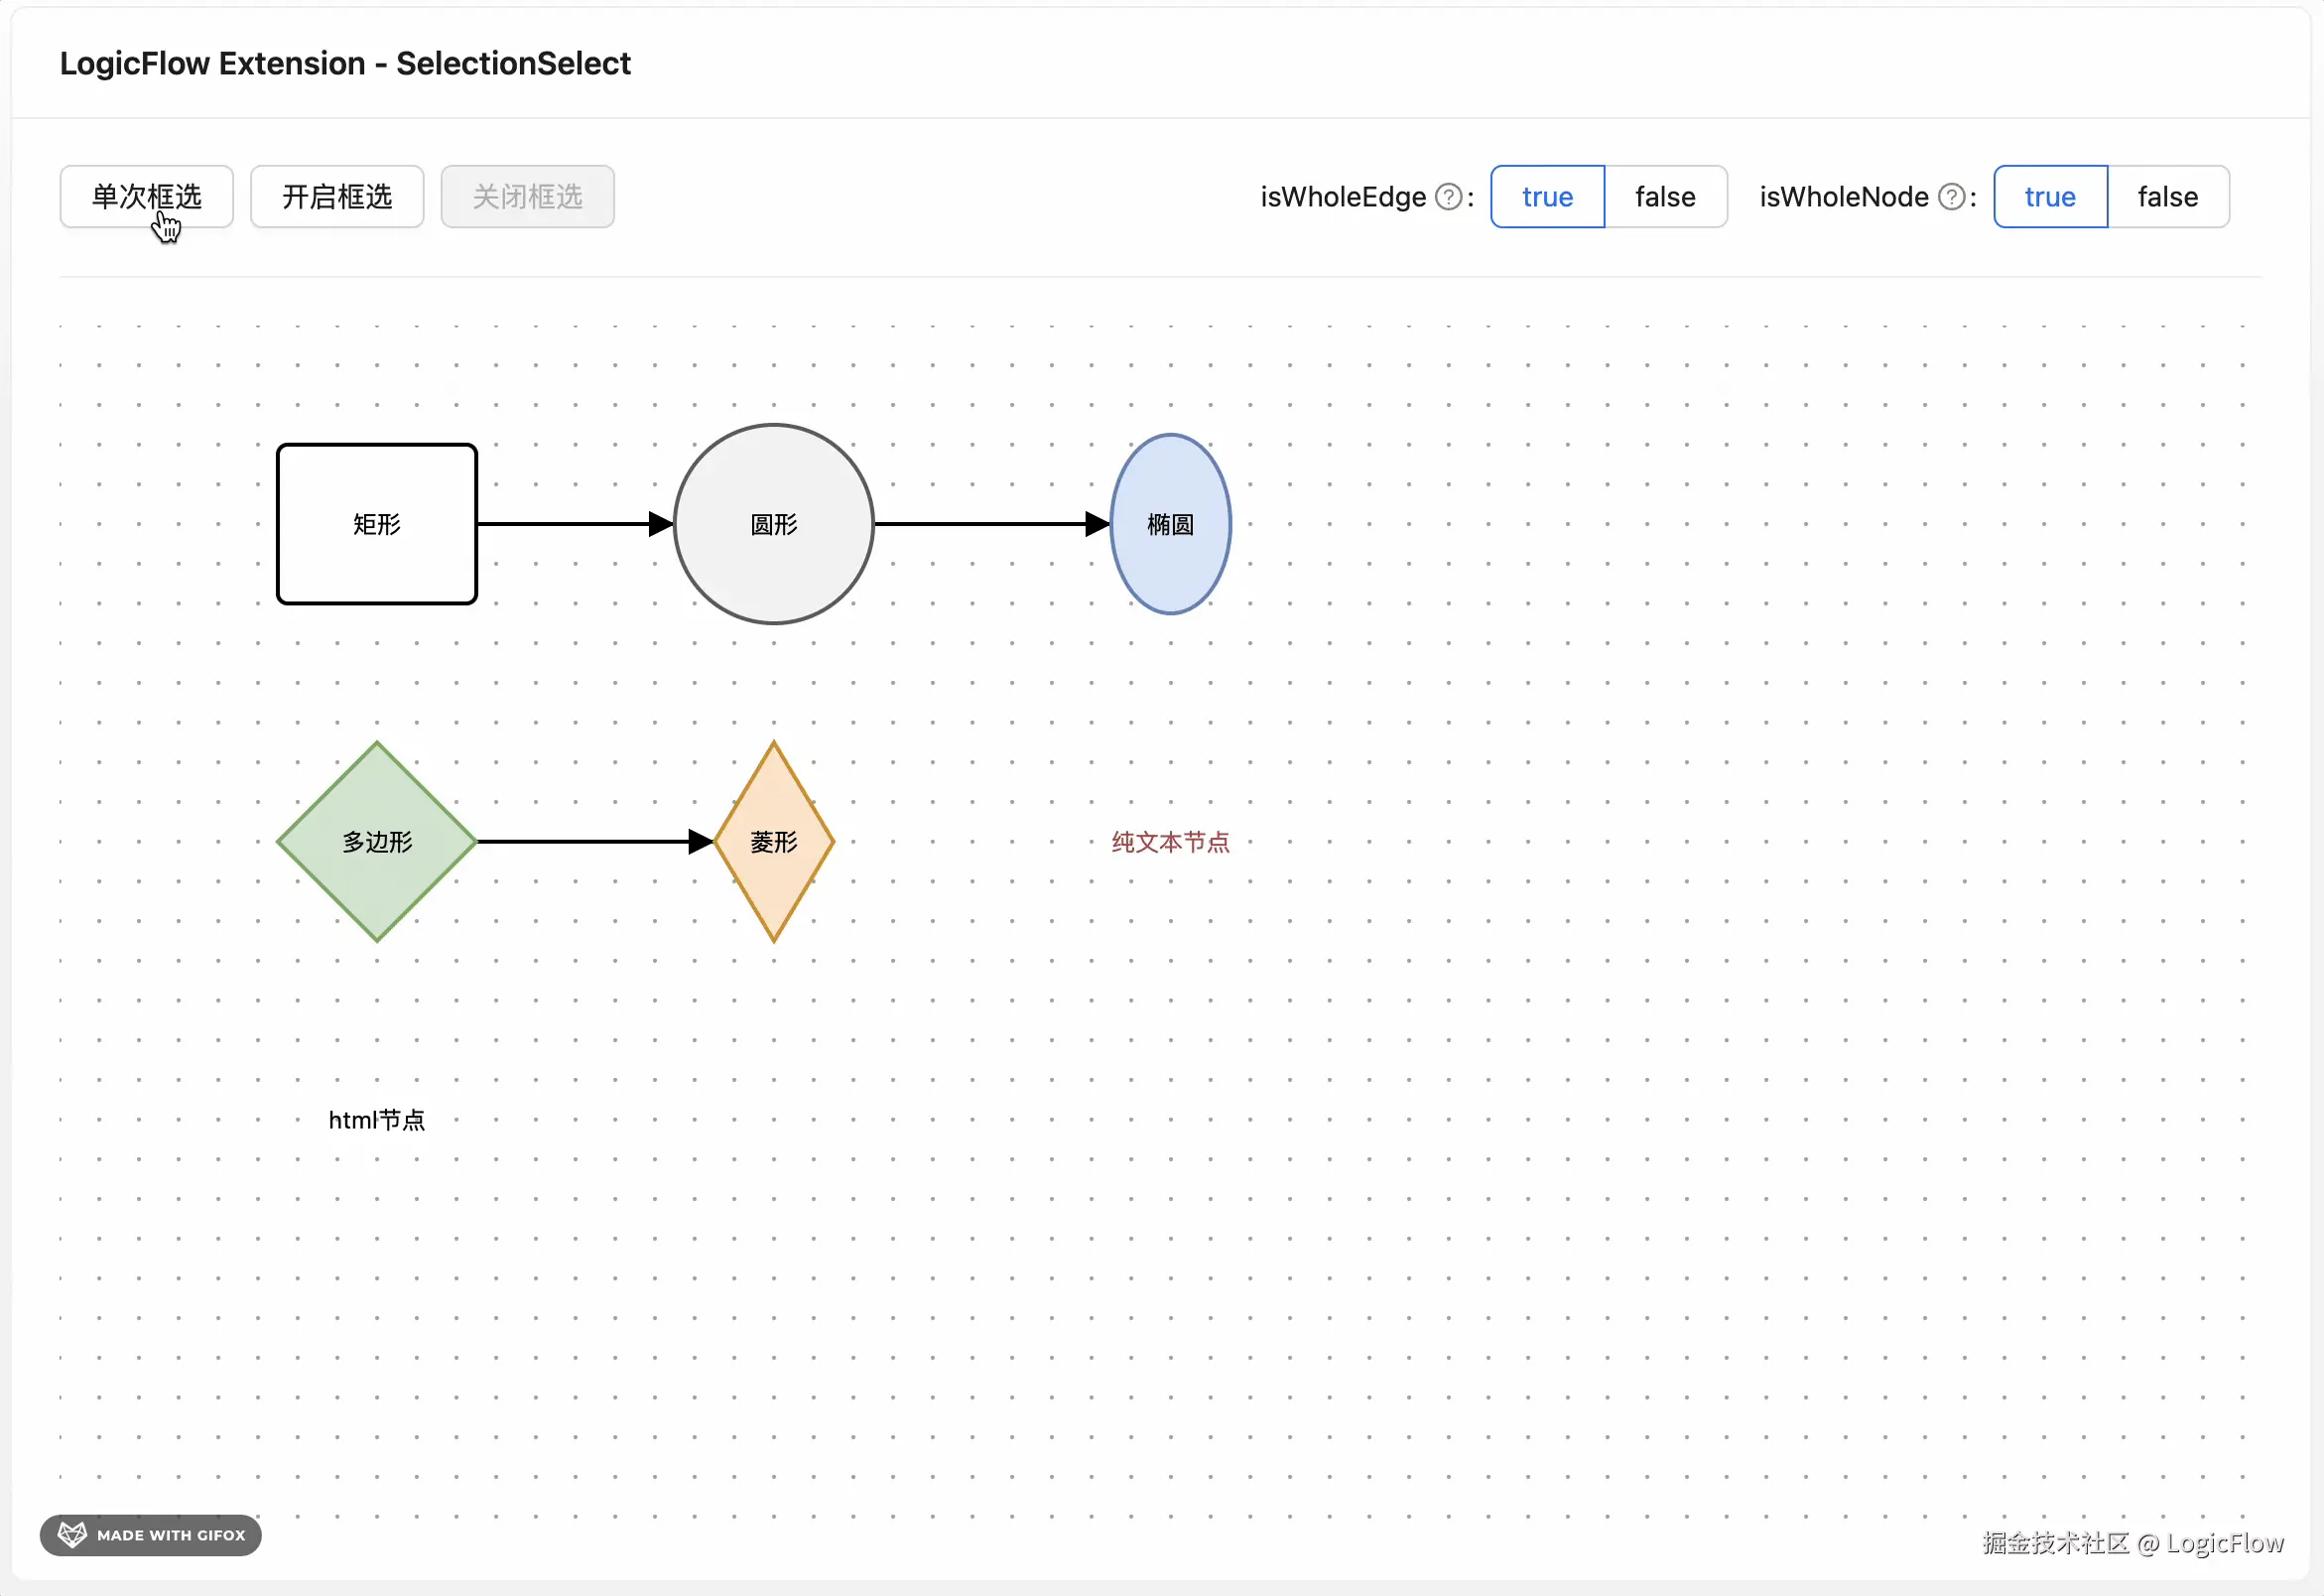Click the arrow edge between 矩形 and 圆形
The image size is (2324, 1596).
pyautogui.click(x=565, y=524)
